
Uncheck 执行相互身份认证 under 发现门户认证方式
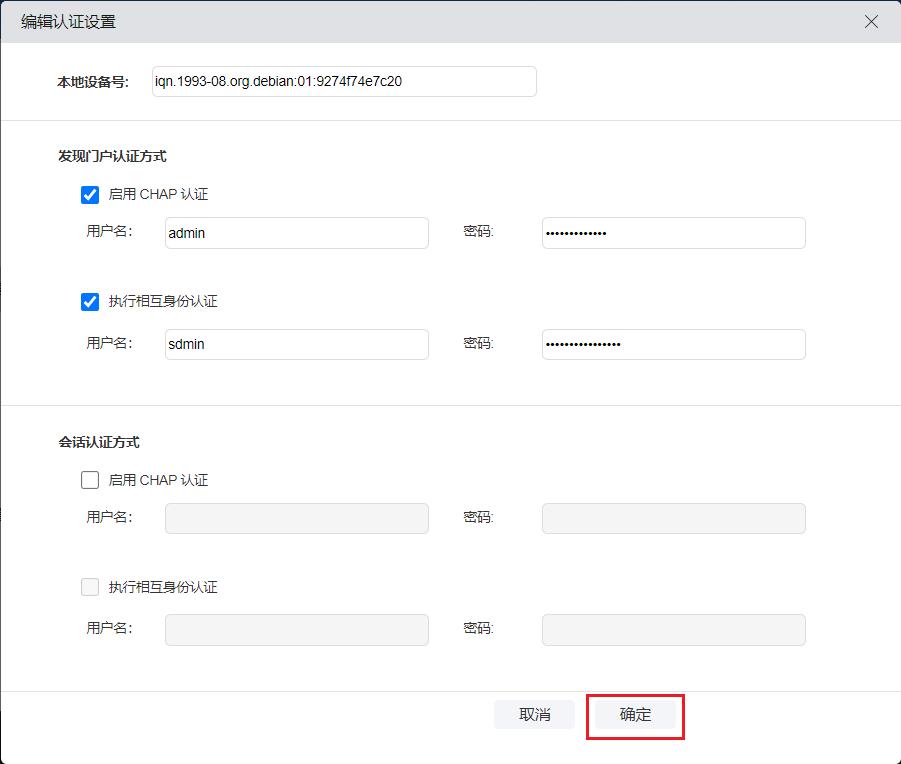90,302
